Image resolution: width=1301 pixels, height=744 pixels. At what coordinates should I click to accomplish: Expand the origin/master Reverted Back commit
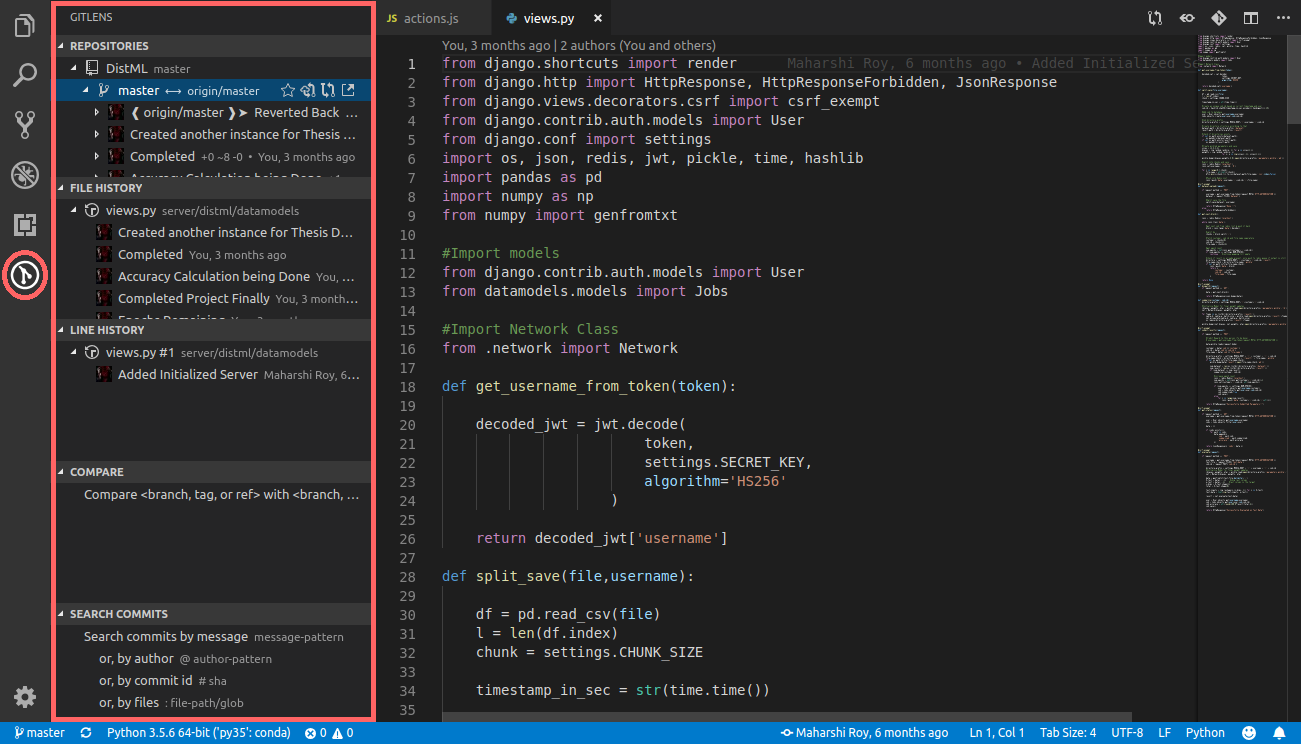[x=97, y=113]
